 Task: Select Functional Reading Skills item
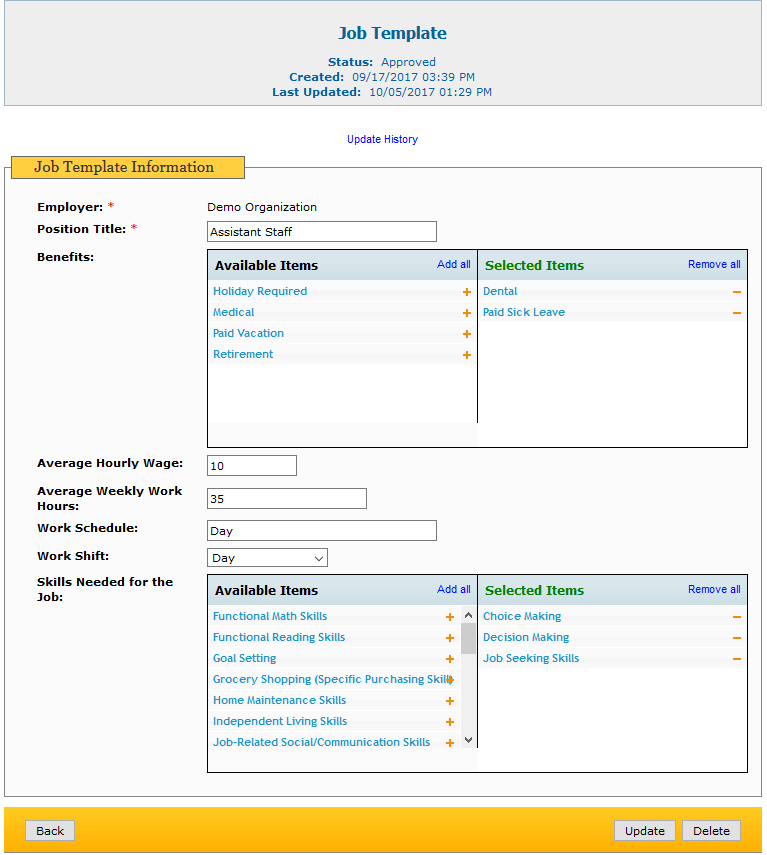[279, 637]
